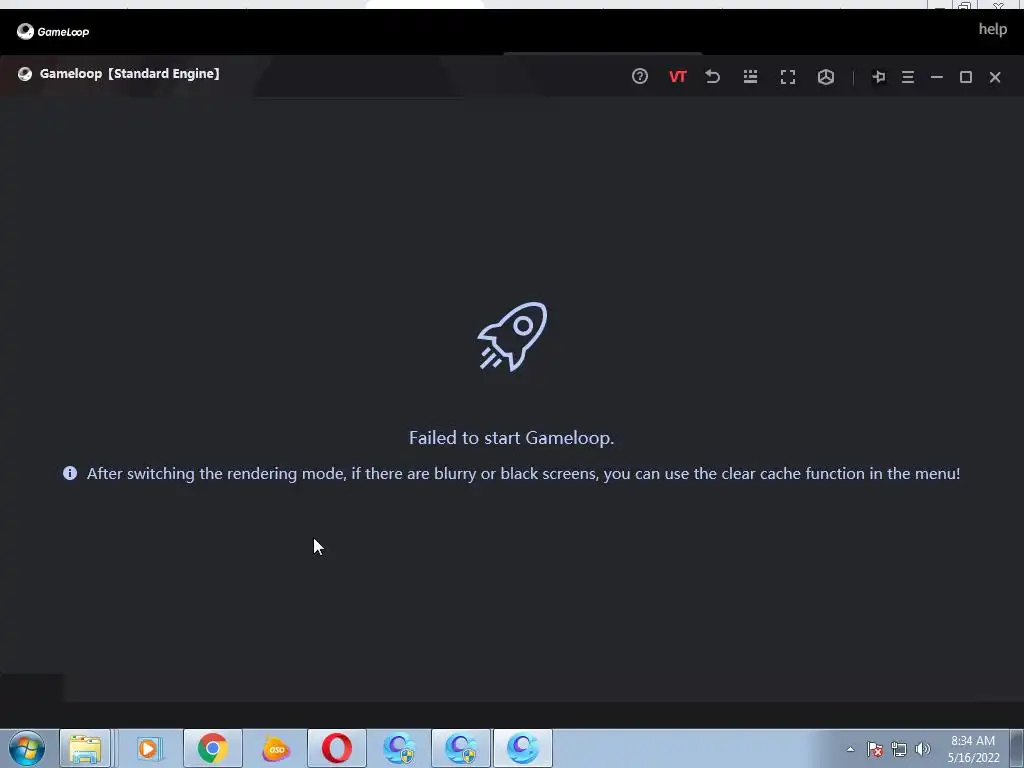The image size is (1024, 768).
Task: Toggle fullscreen mode icon
Action: pos(788,77)
